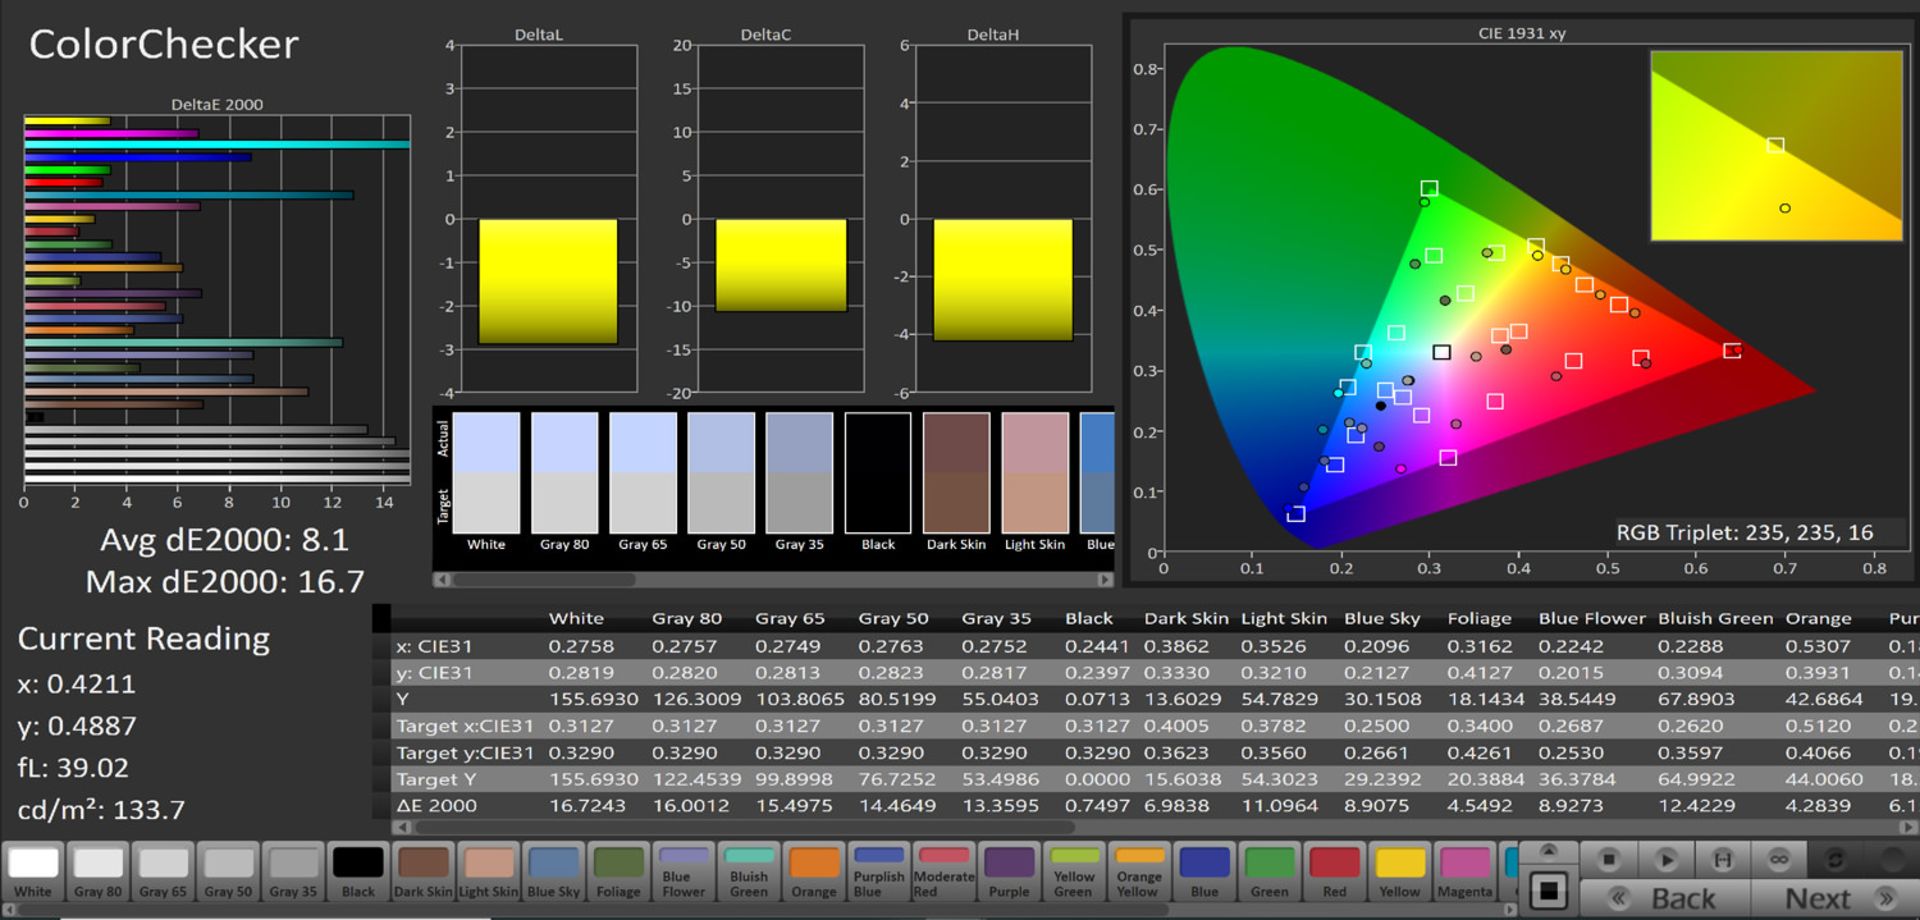
Task: Start continuous reading with the infinity icon
Action: tap(1778, 859)
